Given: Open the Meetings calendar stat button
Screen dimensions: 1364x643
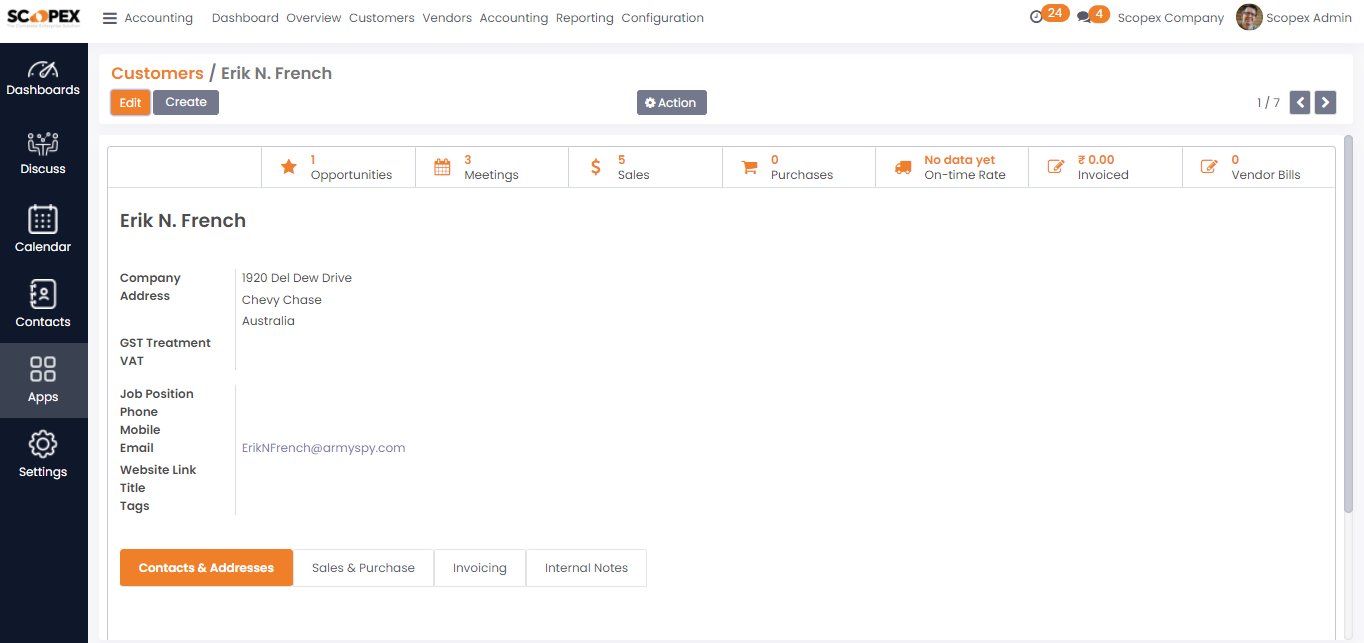Looking at the screenshot, I should (x=492, y=167).
